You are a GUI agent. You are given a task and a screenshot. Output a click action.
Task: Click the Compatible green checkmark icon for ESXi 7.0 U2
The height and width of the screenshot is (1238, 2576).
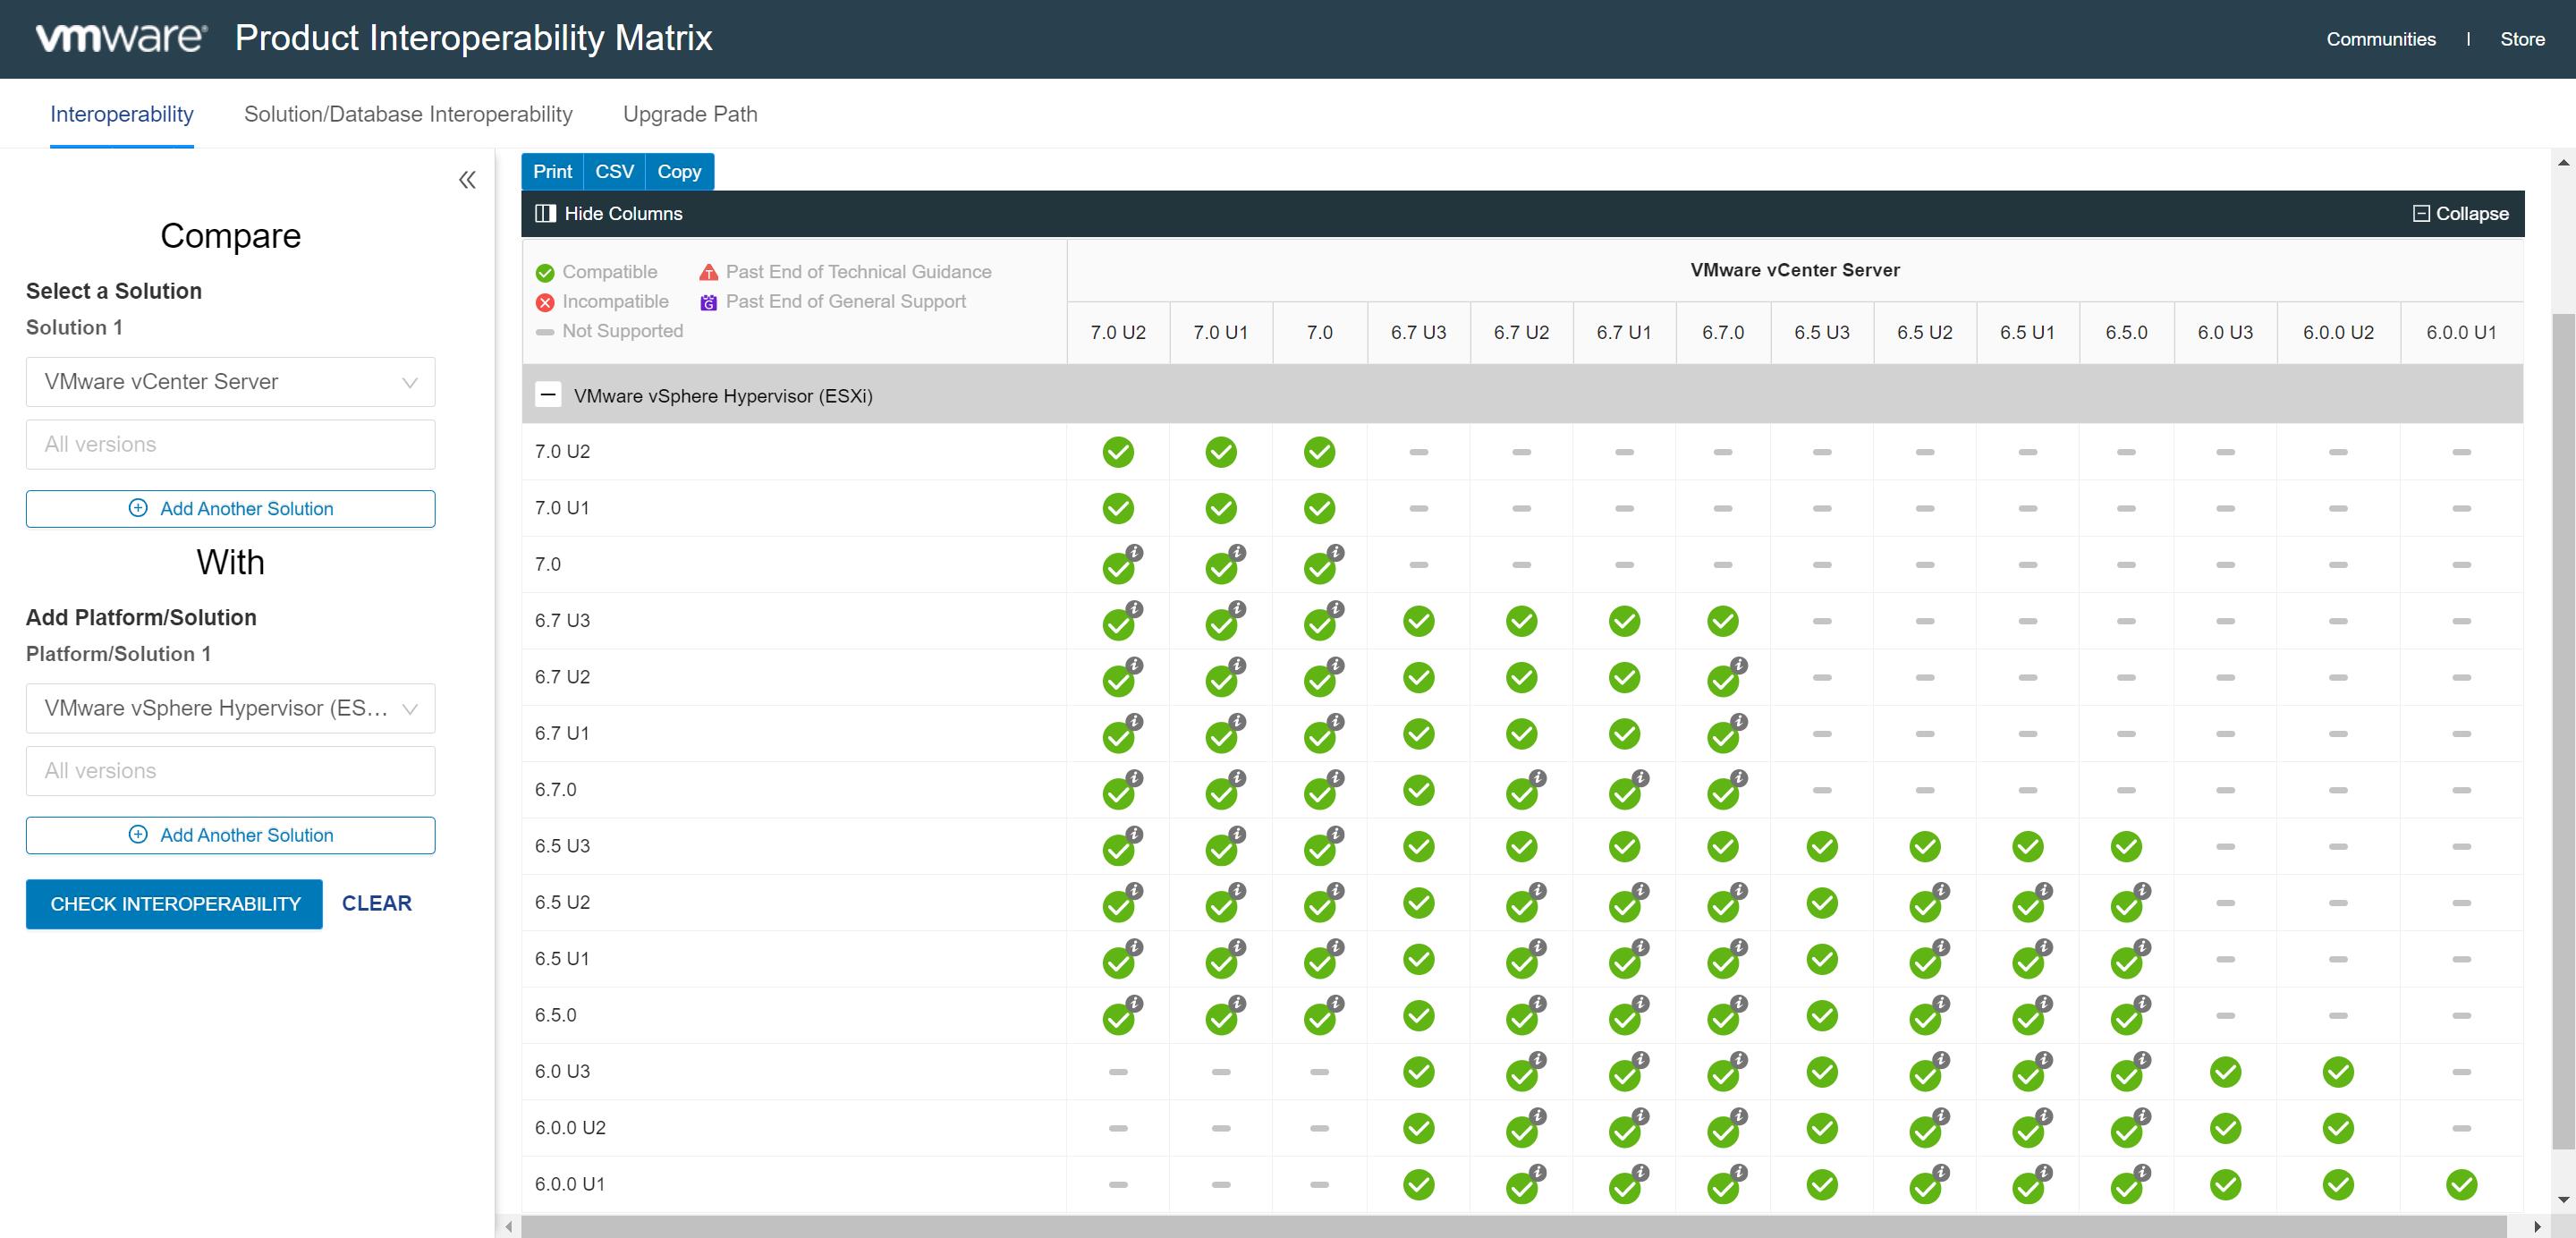tap(1119, 450)
